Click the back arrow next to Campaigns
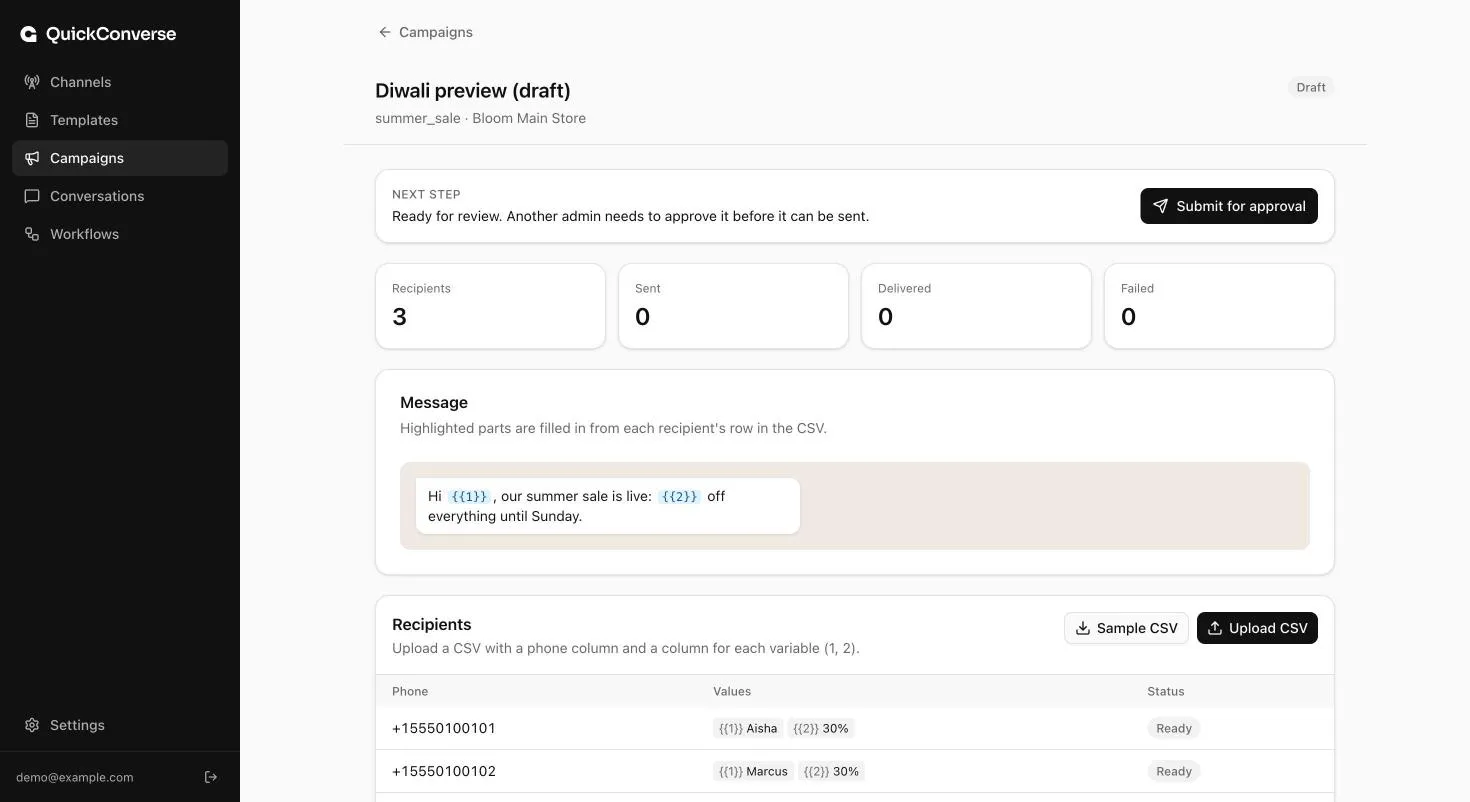 click(x=384, y=32)
